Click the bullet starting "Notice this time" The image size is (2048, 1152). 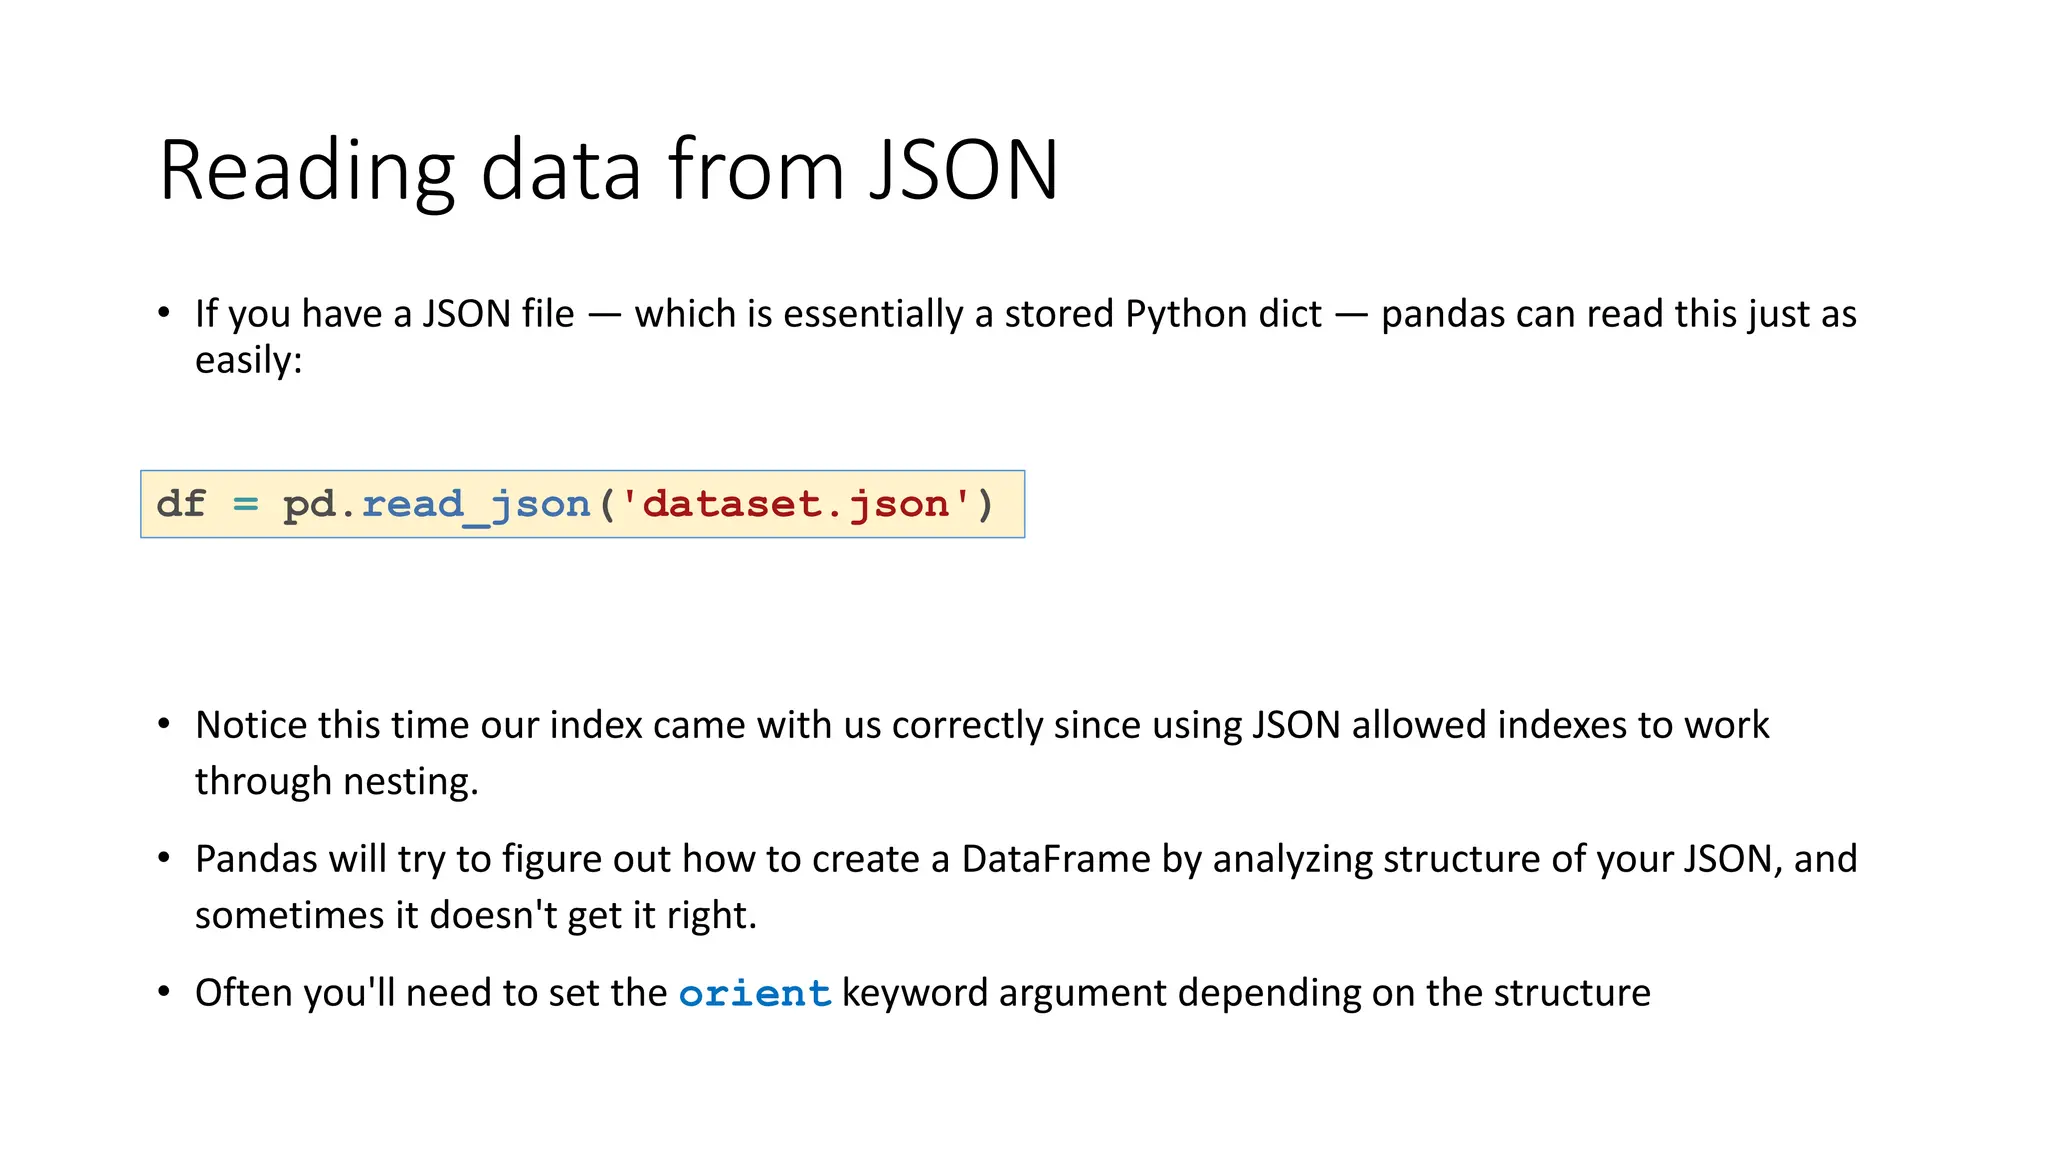[x=981, y=725]
